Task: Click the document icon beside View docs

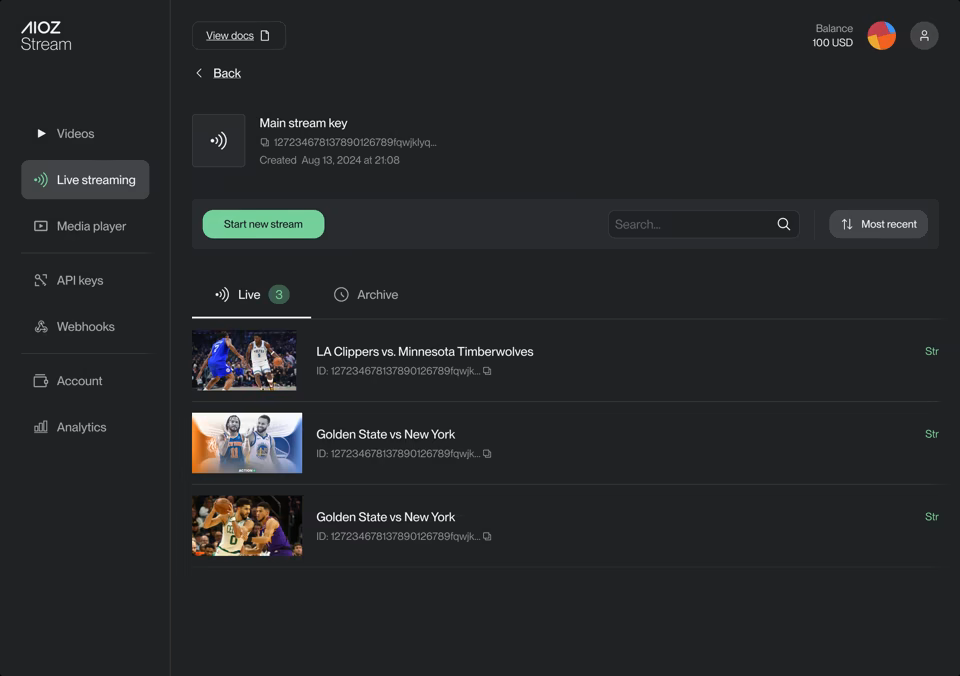Action: coord(264,36)
